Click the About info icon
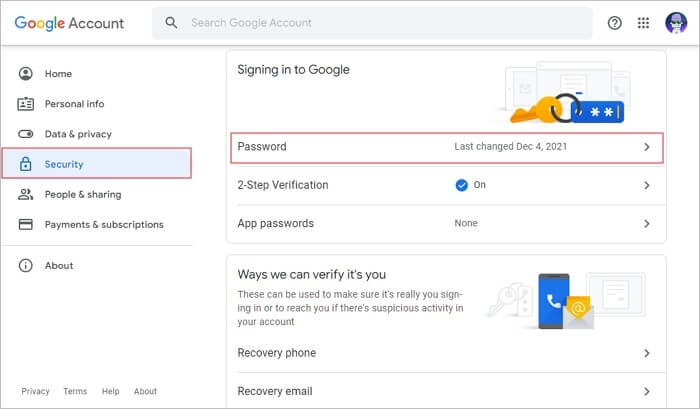Screen dimensions: 700x409 click(x=26, y=266)
